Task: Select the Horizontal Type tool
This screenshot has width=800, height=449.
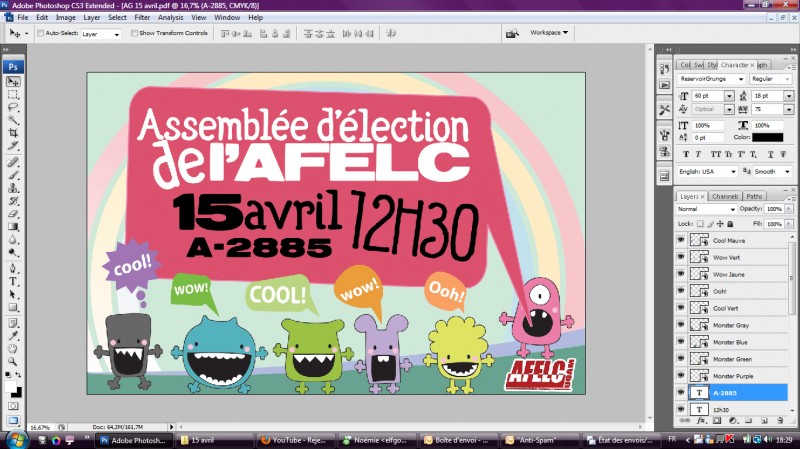Action: click(x=13, y=282)
